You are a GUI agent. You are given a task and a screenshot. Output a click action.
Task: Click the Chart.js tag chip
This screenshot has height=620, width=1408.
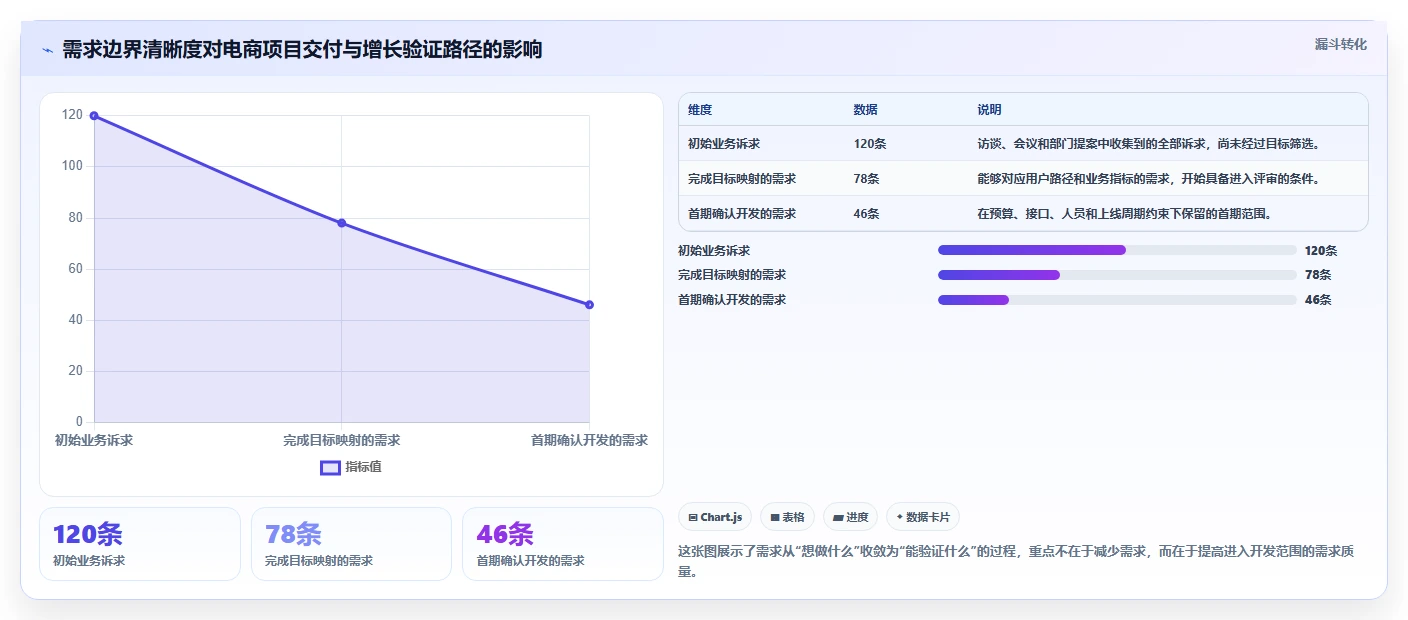click(x=715, y=517)
